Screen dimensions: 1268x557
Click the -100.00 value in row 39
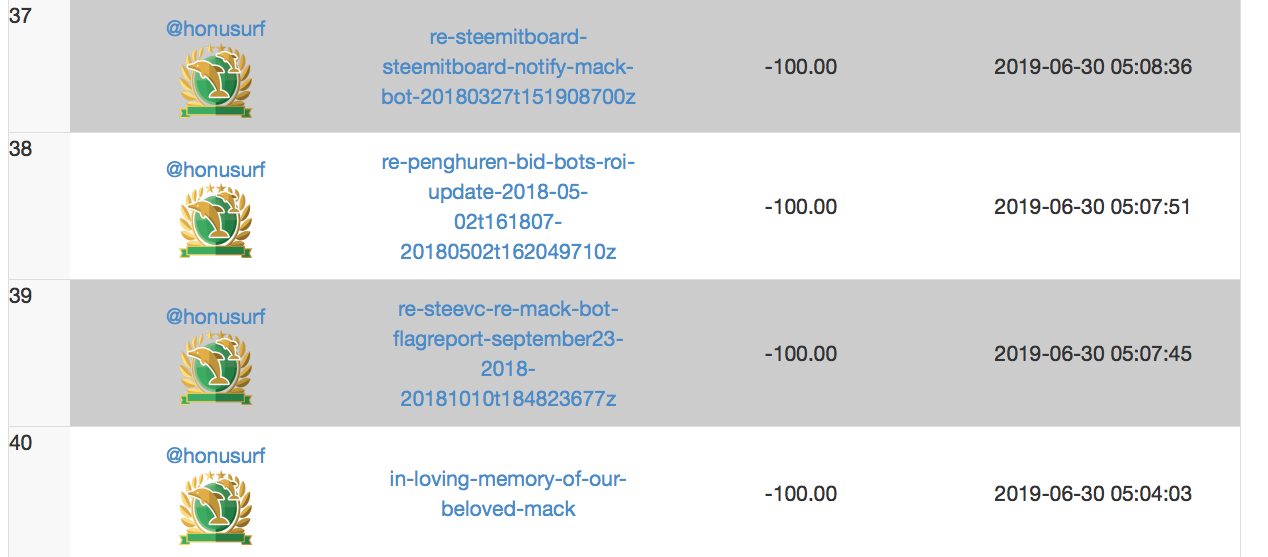tap(800, 354)
